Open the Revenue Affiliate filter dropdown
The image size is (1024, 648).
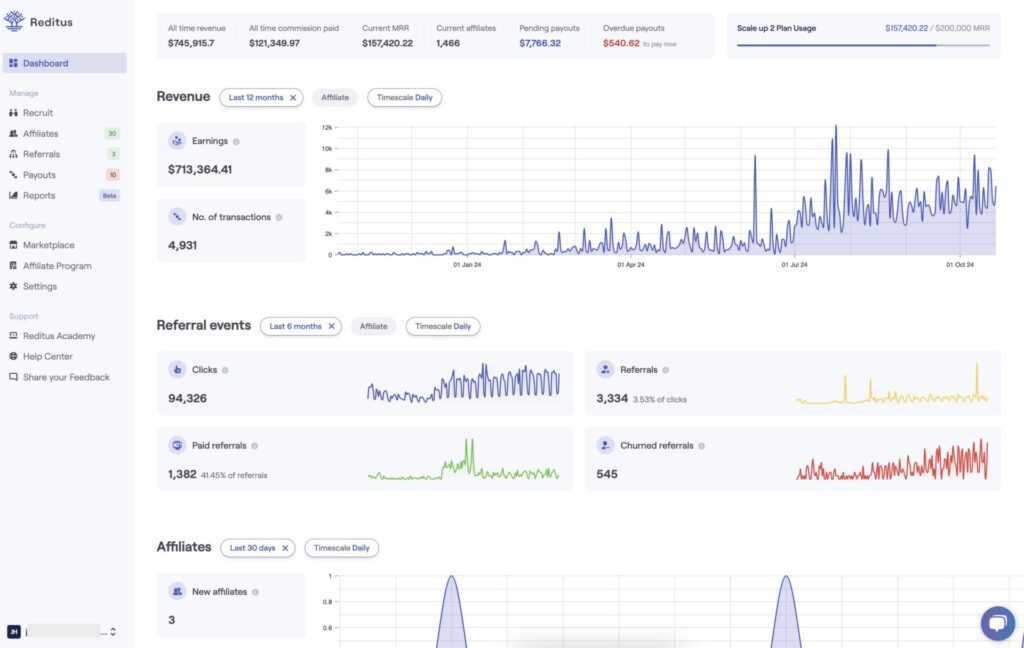(x=335, y=98)
